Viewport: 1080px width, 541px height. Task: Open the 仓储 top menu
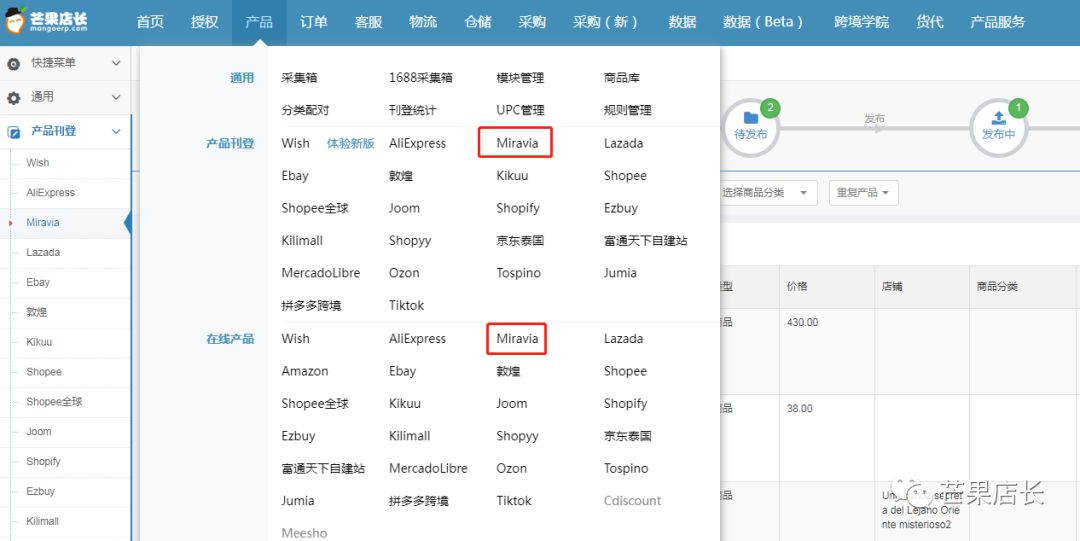point(477,22)
